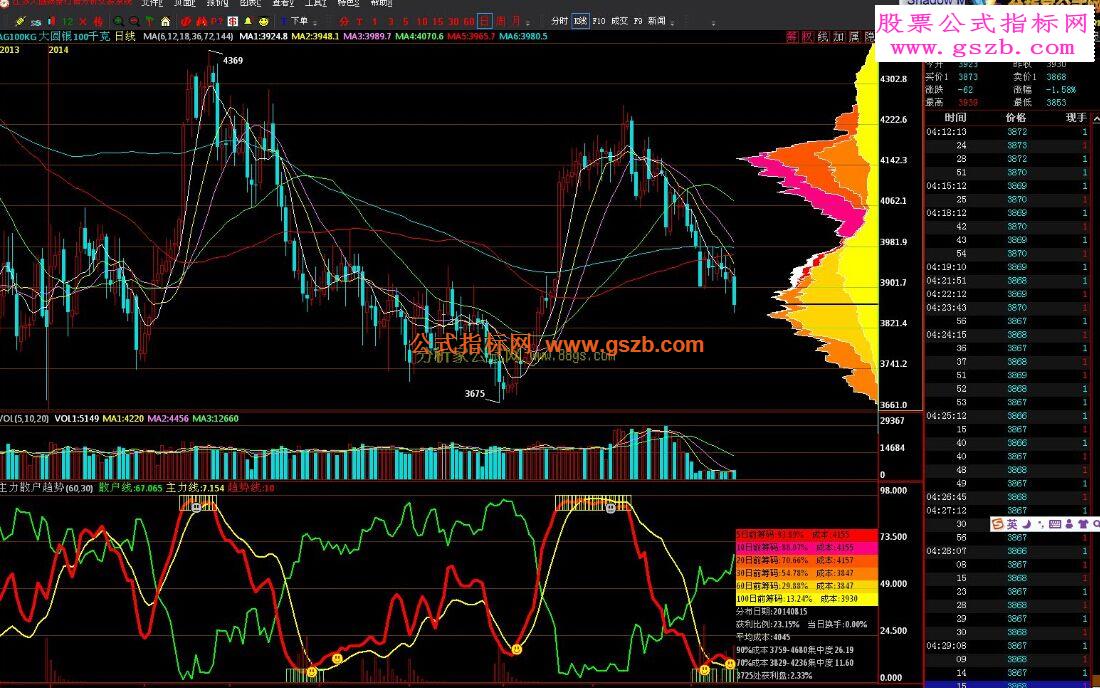Select the '月' monthly period button
The image size is (1100, 688).
(516, 22)
